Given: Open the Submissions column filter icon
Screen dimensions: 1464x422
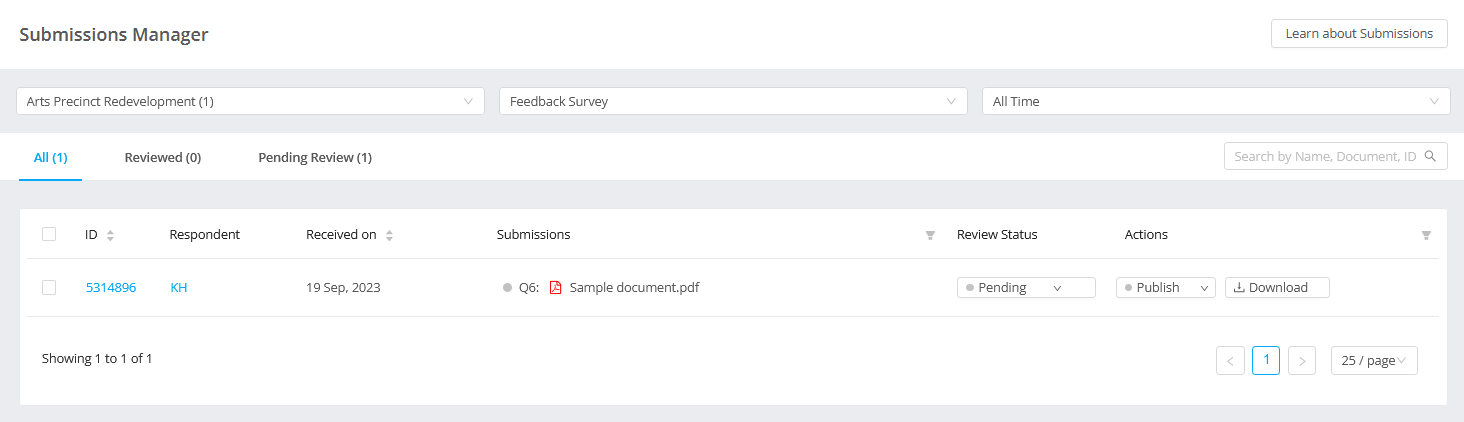Looking at the screenshot, I should tap(930, 235).
